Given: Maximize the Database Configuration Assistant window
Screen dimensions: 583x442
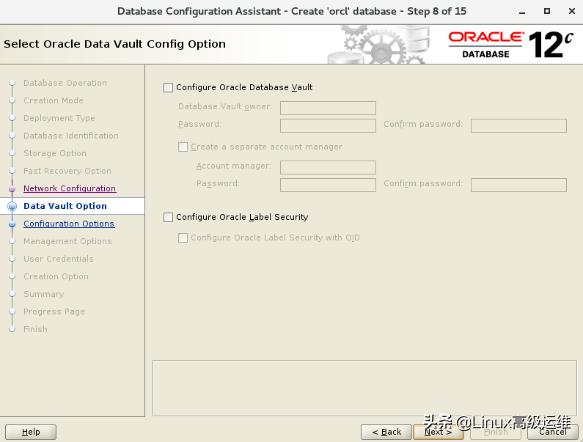Looking at the screenshot, I should tap(547, 11).
